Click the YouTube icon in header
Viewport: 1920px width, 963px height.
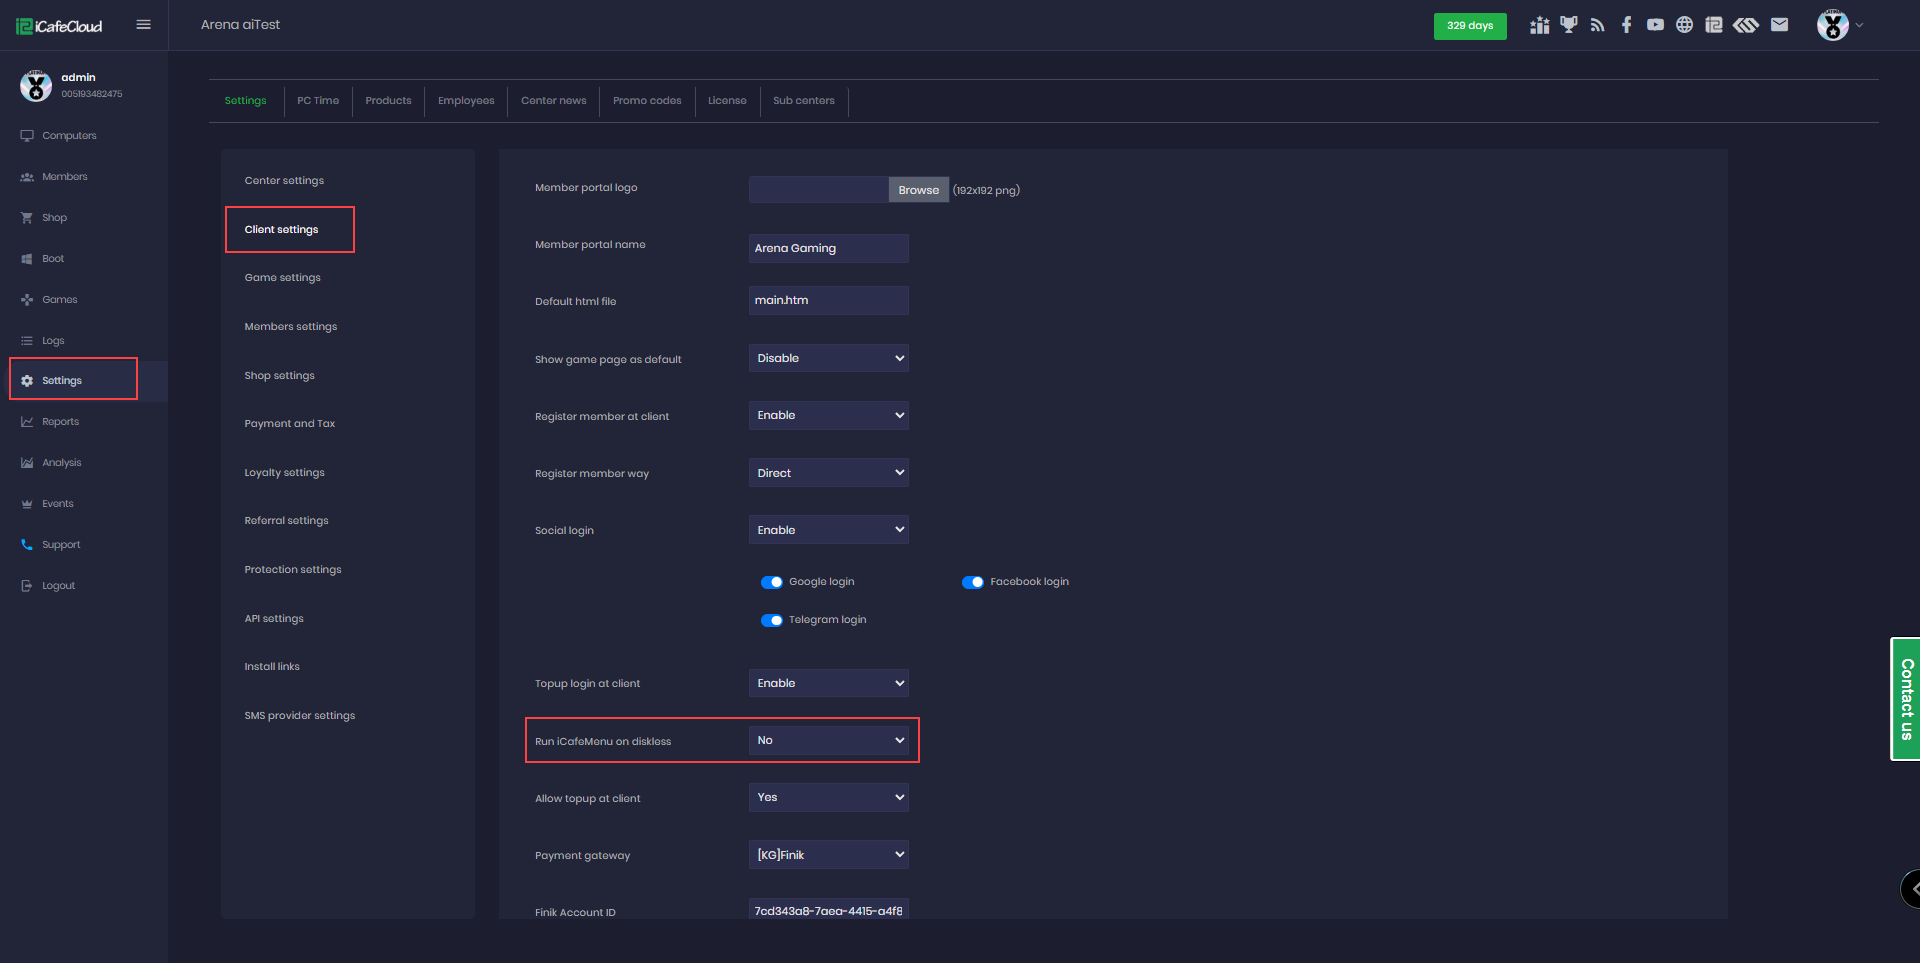pyautogui.click(x=1655, y=25)
